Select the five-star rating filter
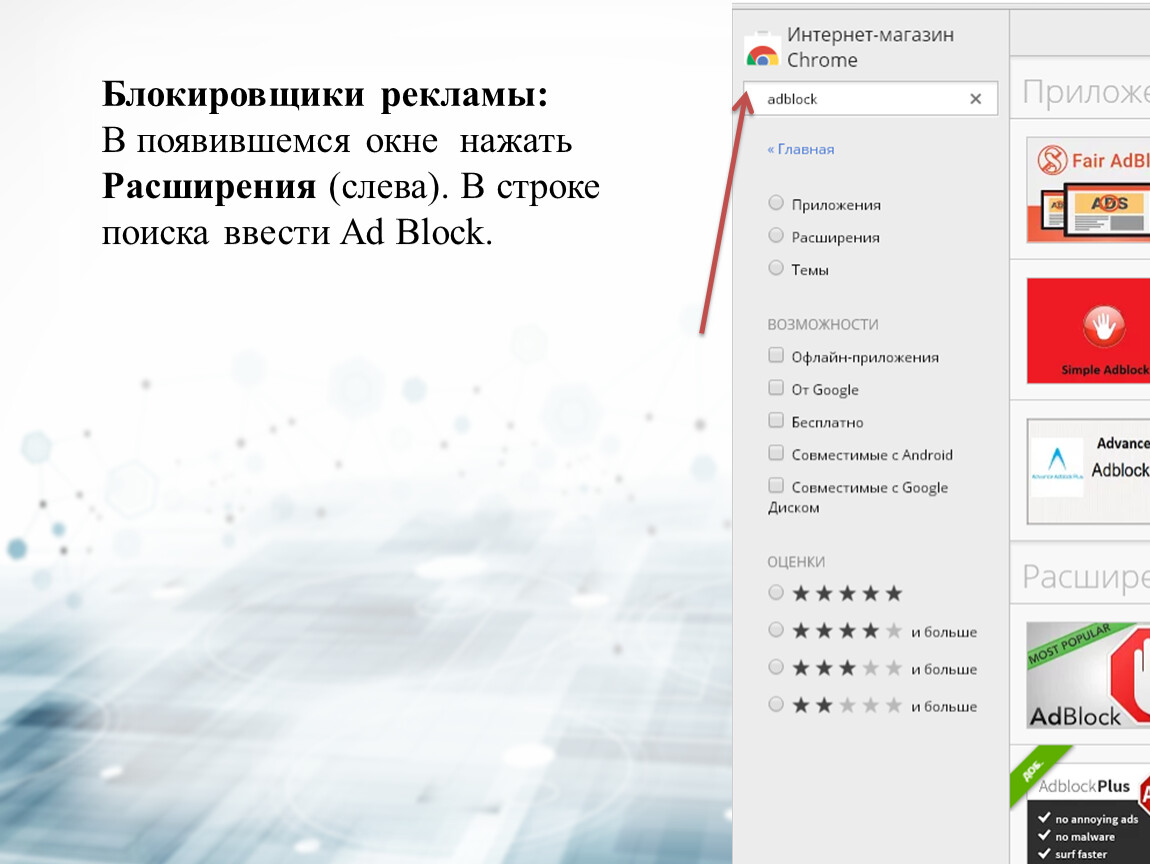Screen dimensions: 1150x864 coord(776,592)
